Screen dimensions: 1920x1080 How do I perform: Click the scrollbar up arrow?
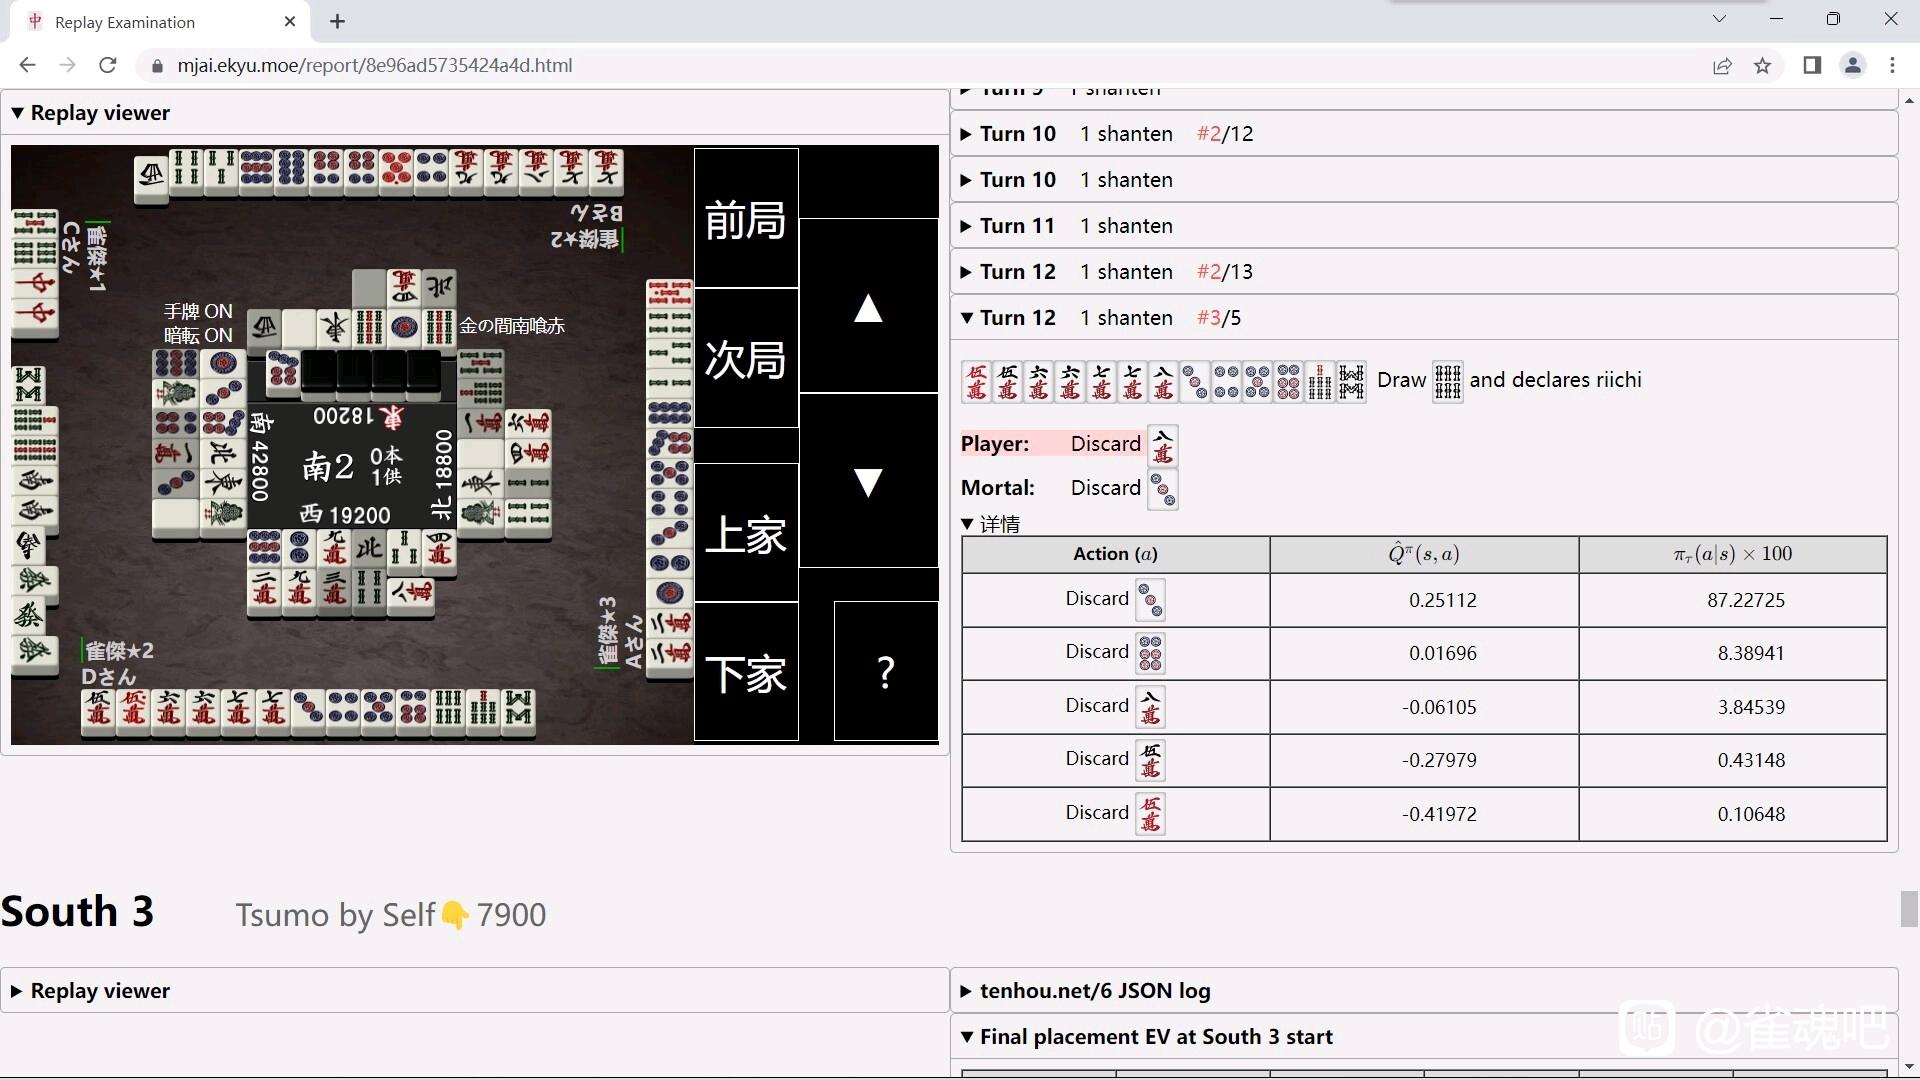pos(1909,100)
